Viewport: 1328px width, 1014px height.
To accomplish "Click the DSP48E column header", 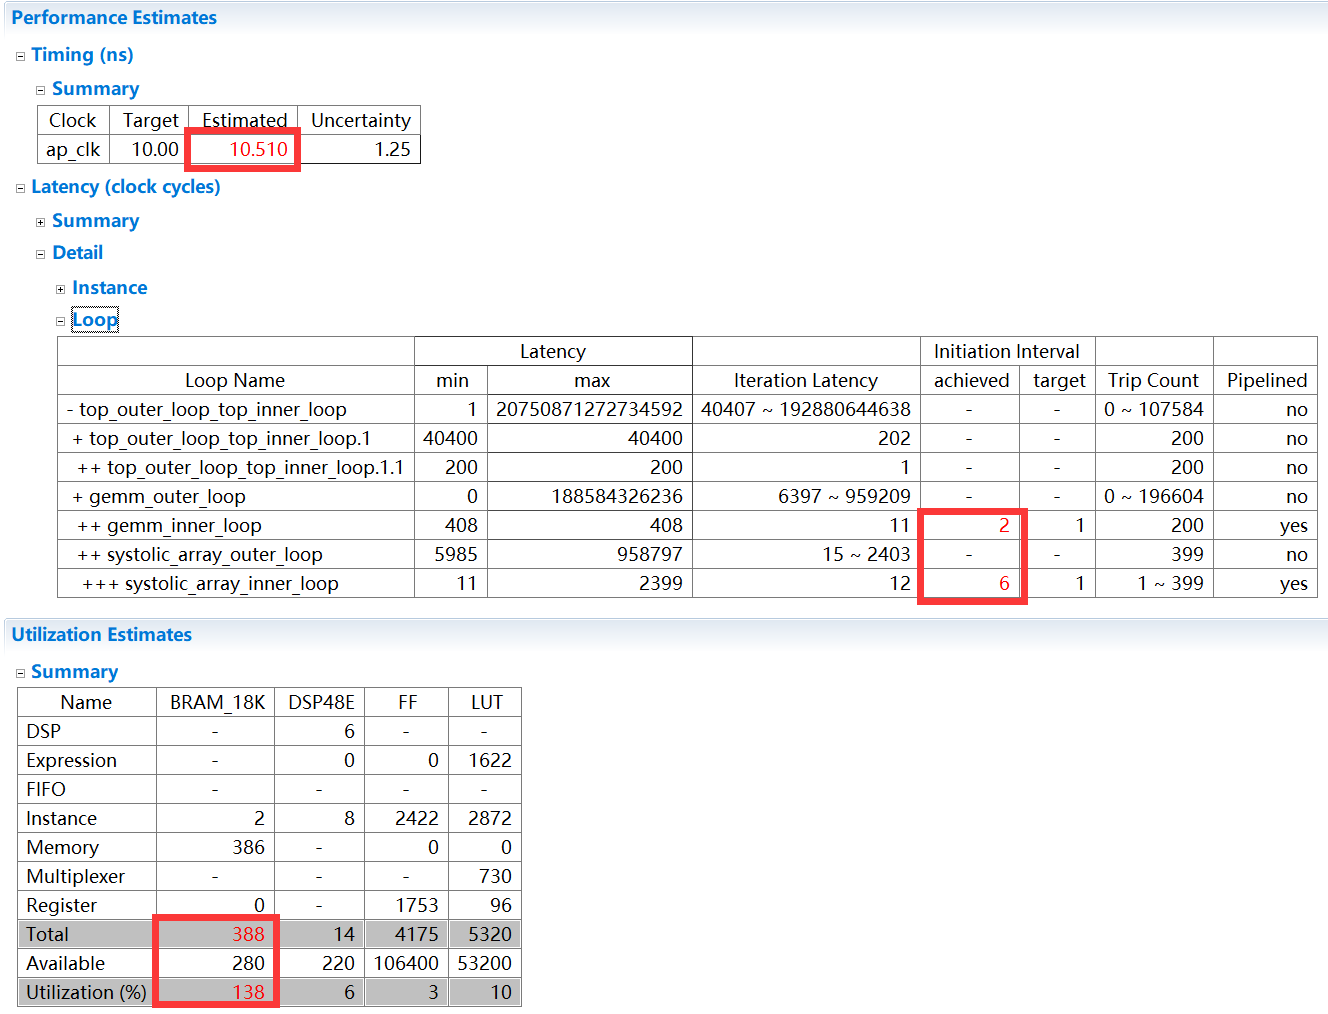I will coord(321,703).
